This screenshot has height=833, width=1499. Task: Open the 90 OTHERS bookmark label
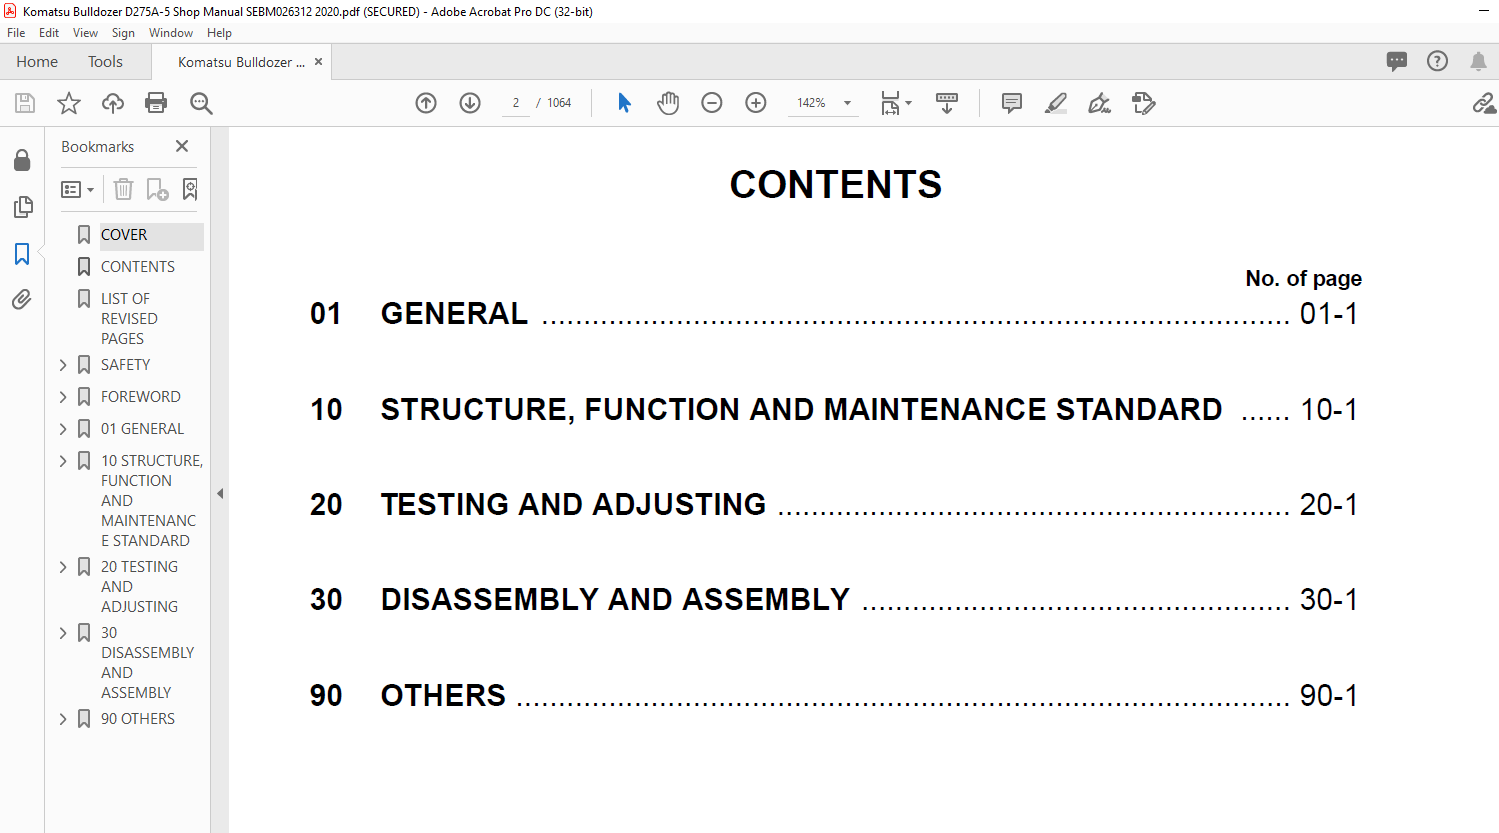click(x=138, y=719)
